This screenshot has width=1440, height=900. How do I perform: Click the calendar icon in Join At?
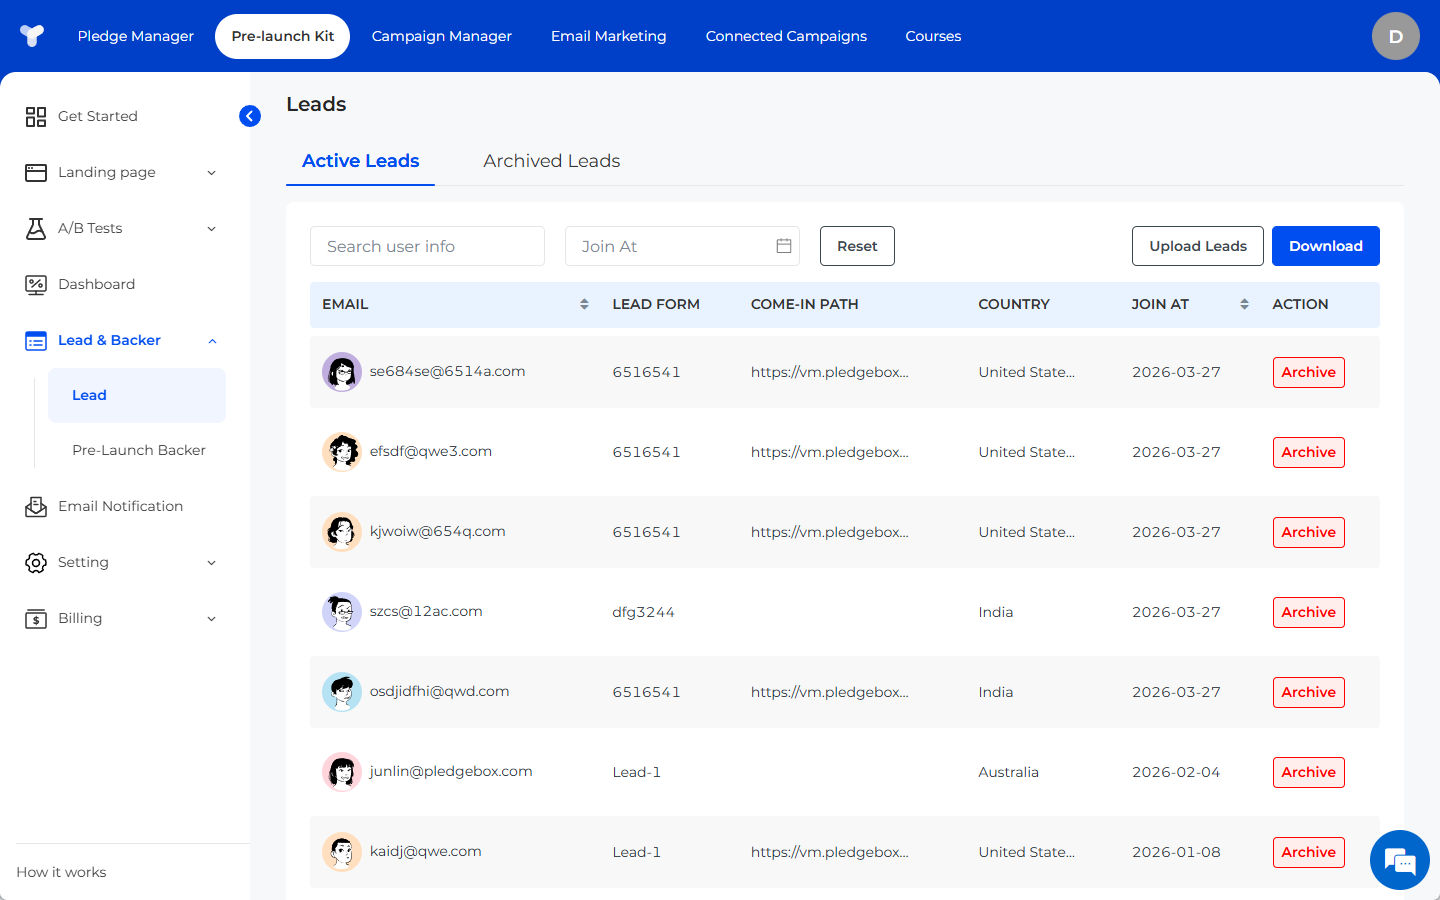(x=784, y=246)
